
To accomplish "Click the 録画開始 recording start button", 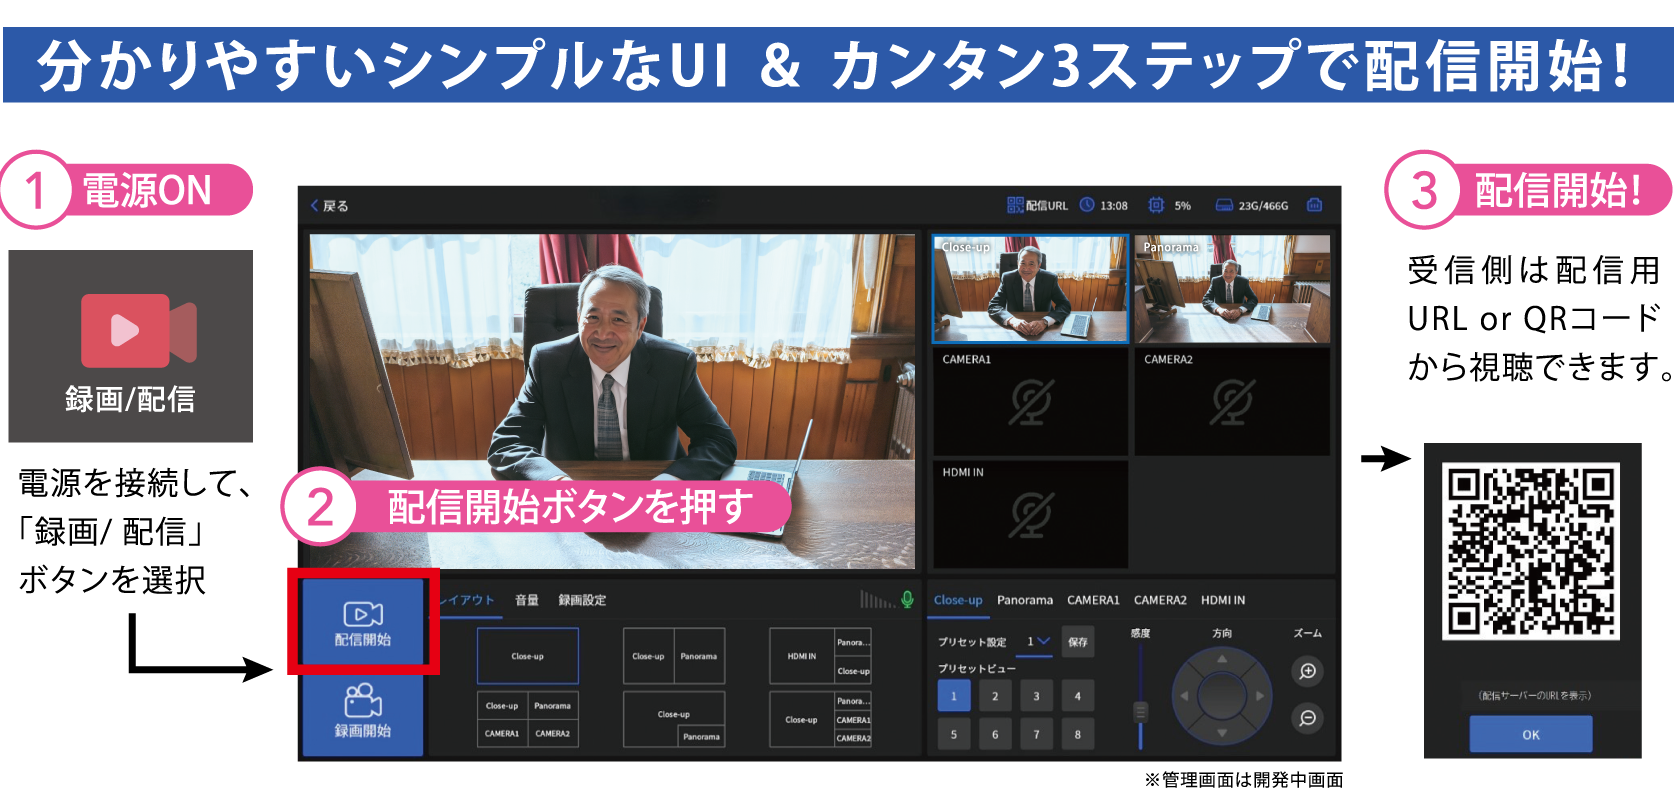I will (x=363, y=712).
